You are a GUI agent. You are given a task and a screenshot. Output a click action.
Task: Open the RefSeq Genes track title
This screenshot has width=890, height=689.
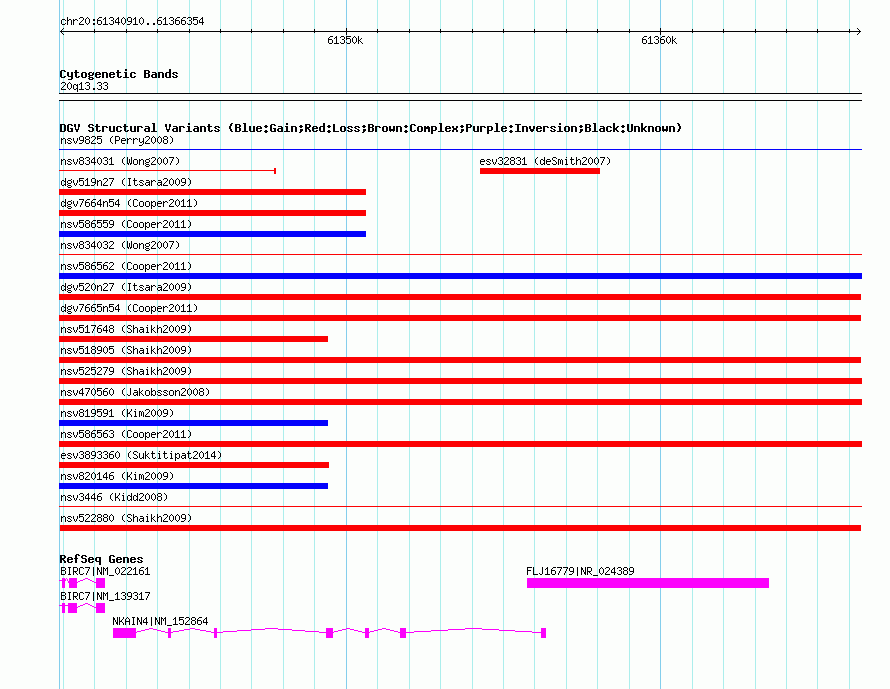tap(101, 559)
